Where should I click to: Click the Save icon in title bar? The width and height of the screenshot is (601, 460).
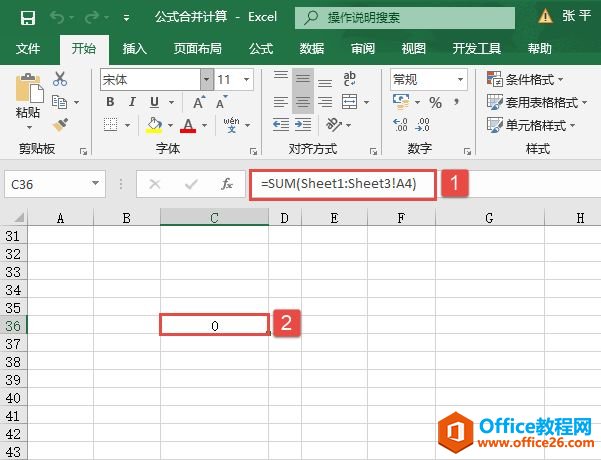click(x=28, y=18)
